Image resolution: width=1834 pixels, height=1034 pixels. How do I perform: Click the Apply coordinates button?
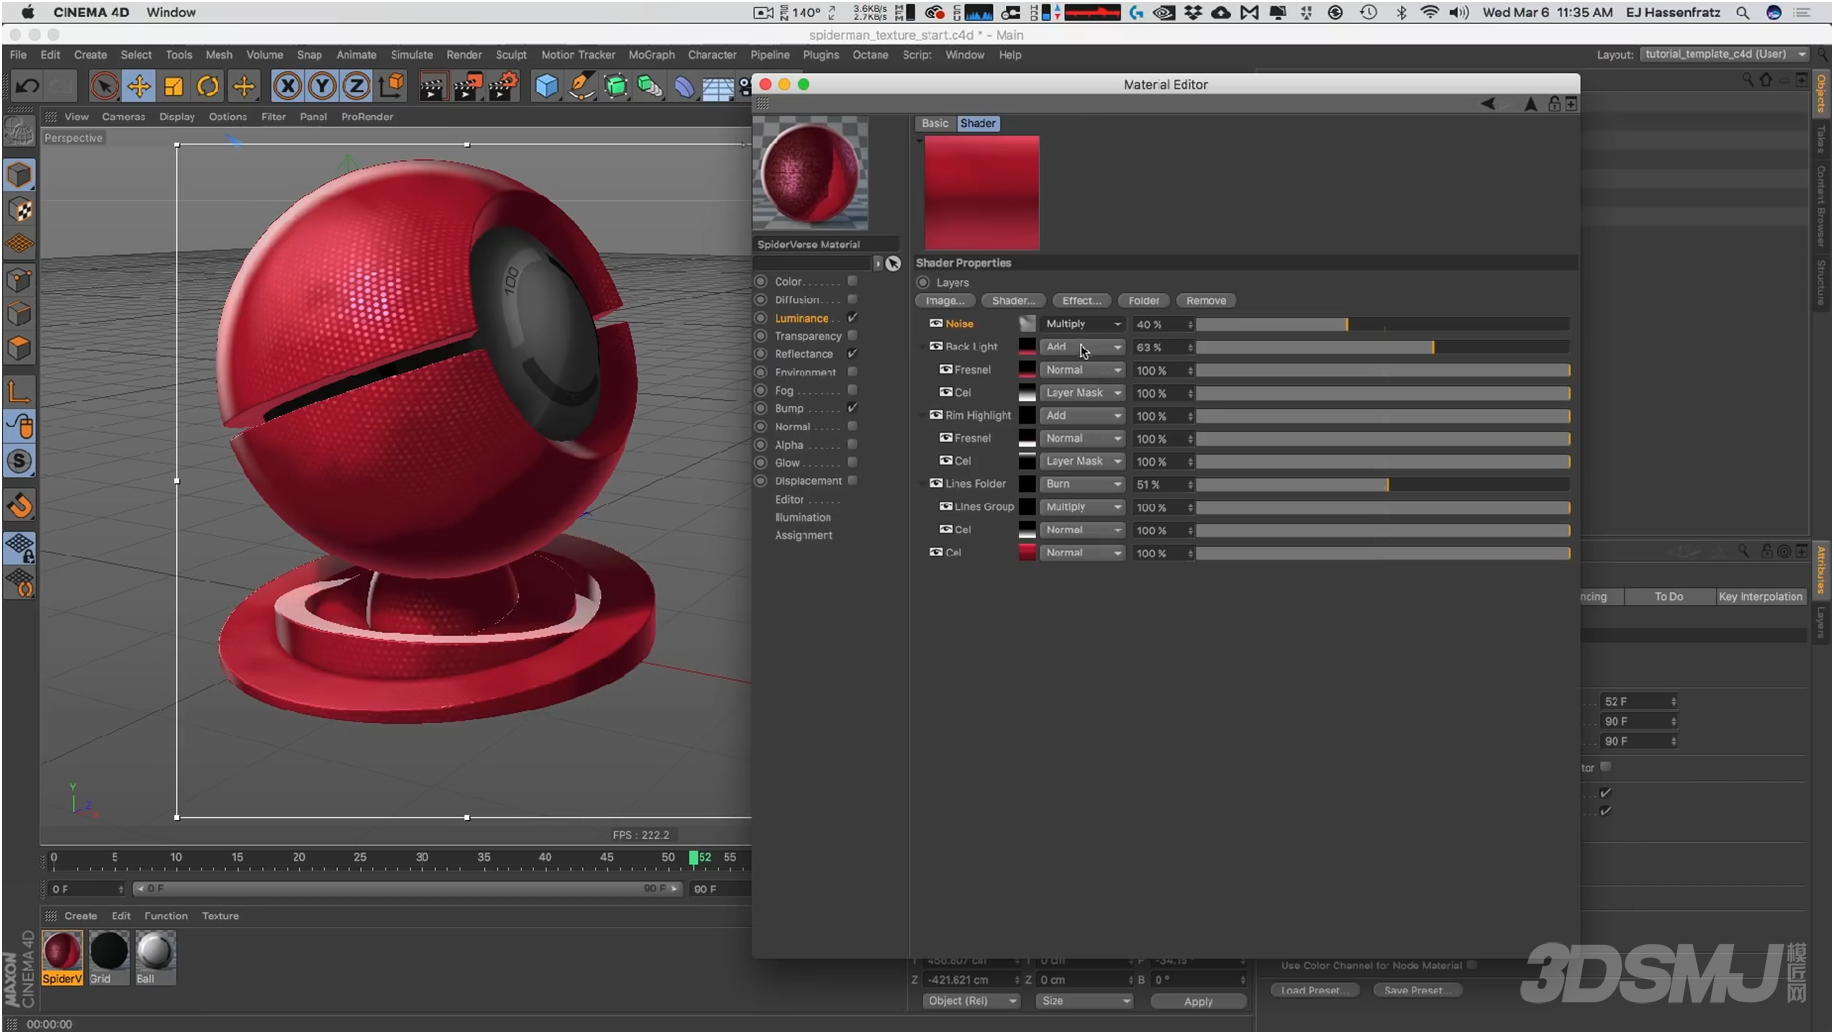[1198, 1001]
